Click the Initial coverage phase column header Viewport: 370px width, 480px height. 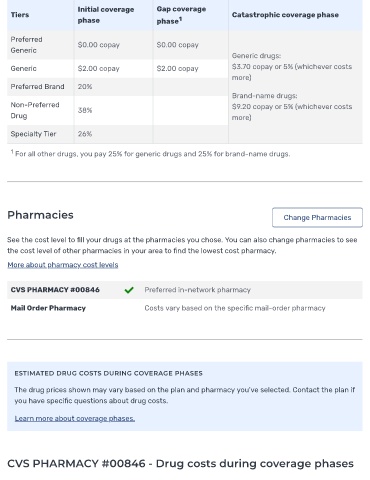tap(106, 15)
